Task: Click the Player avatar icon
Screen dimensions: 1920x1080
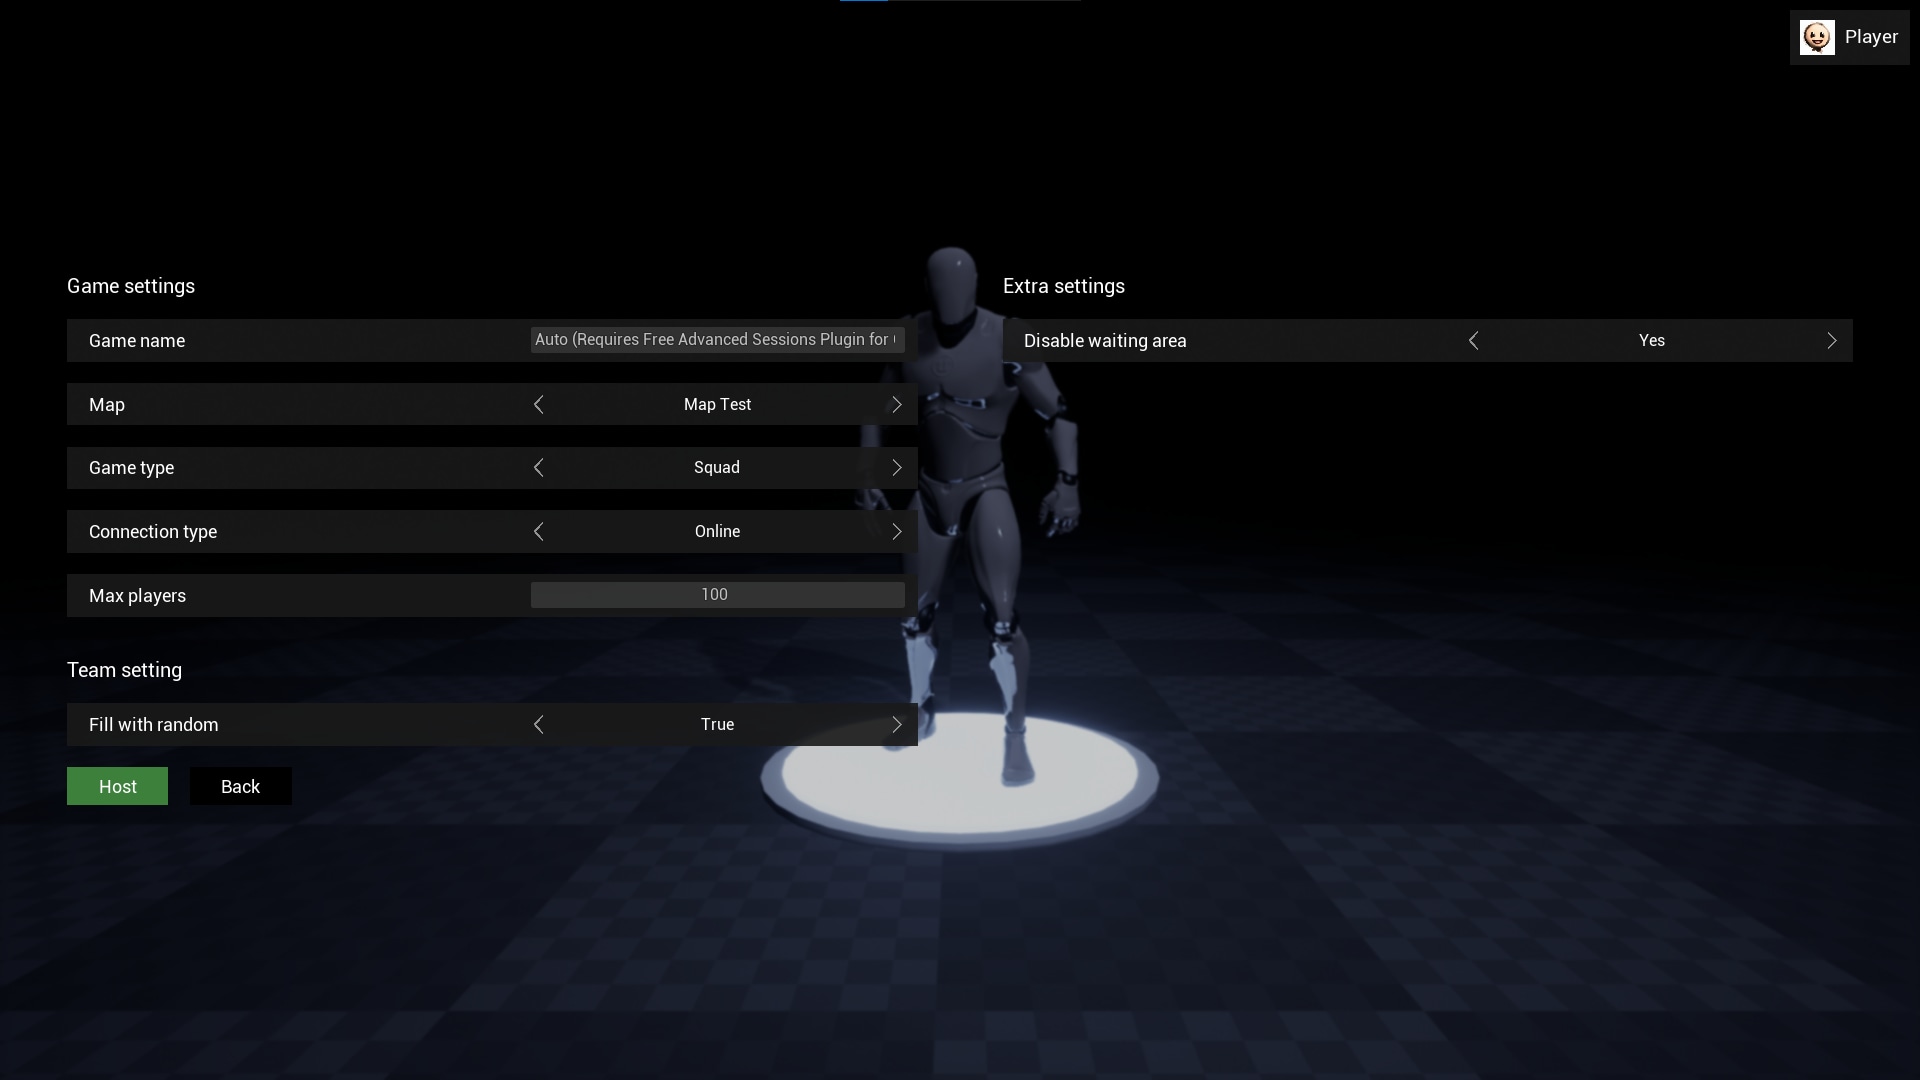Action: [1817, 36]
